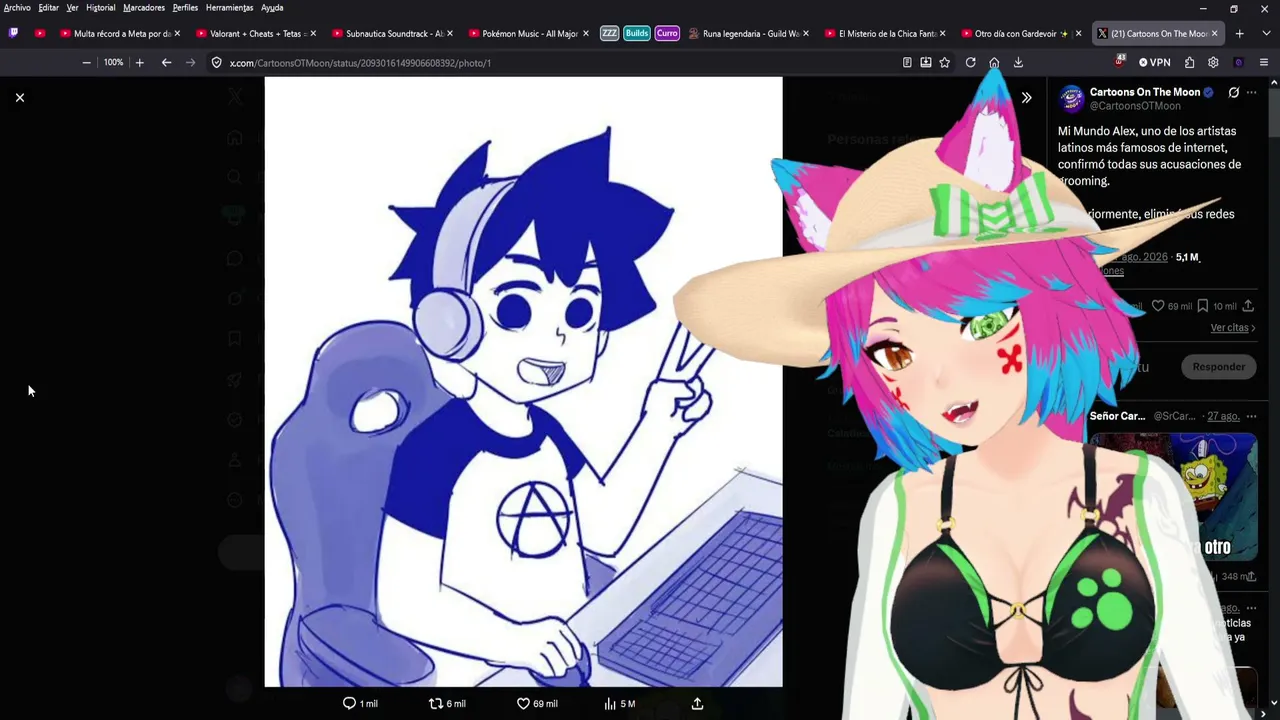This screenshot has width=1280, height=720.
Task: Open Cartoons On The Moon profile name
Action: tap(1145, 92)
